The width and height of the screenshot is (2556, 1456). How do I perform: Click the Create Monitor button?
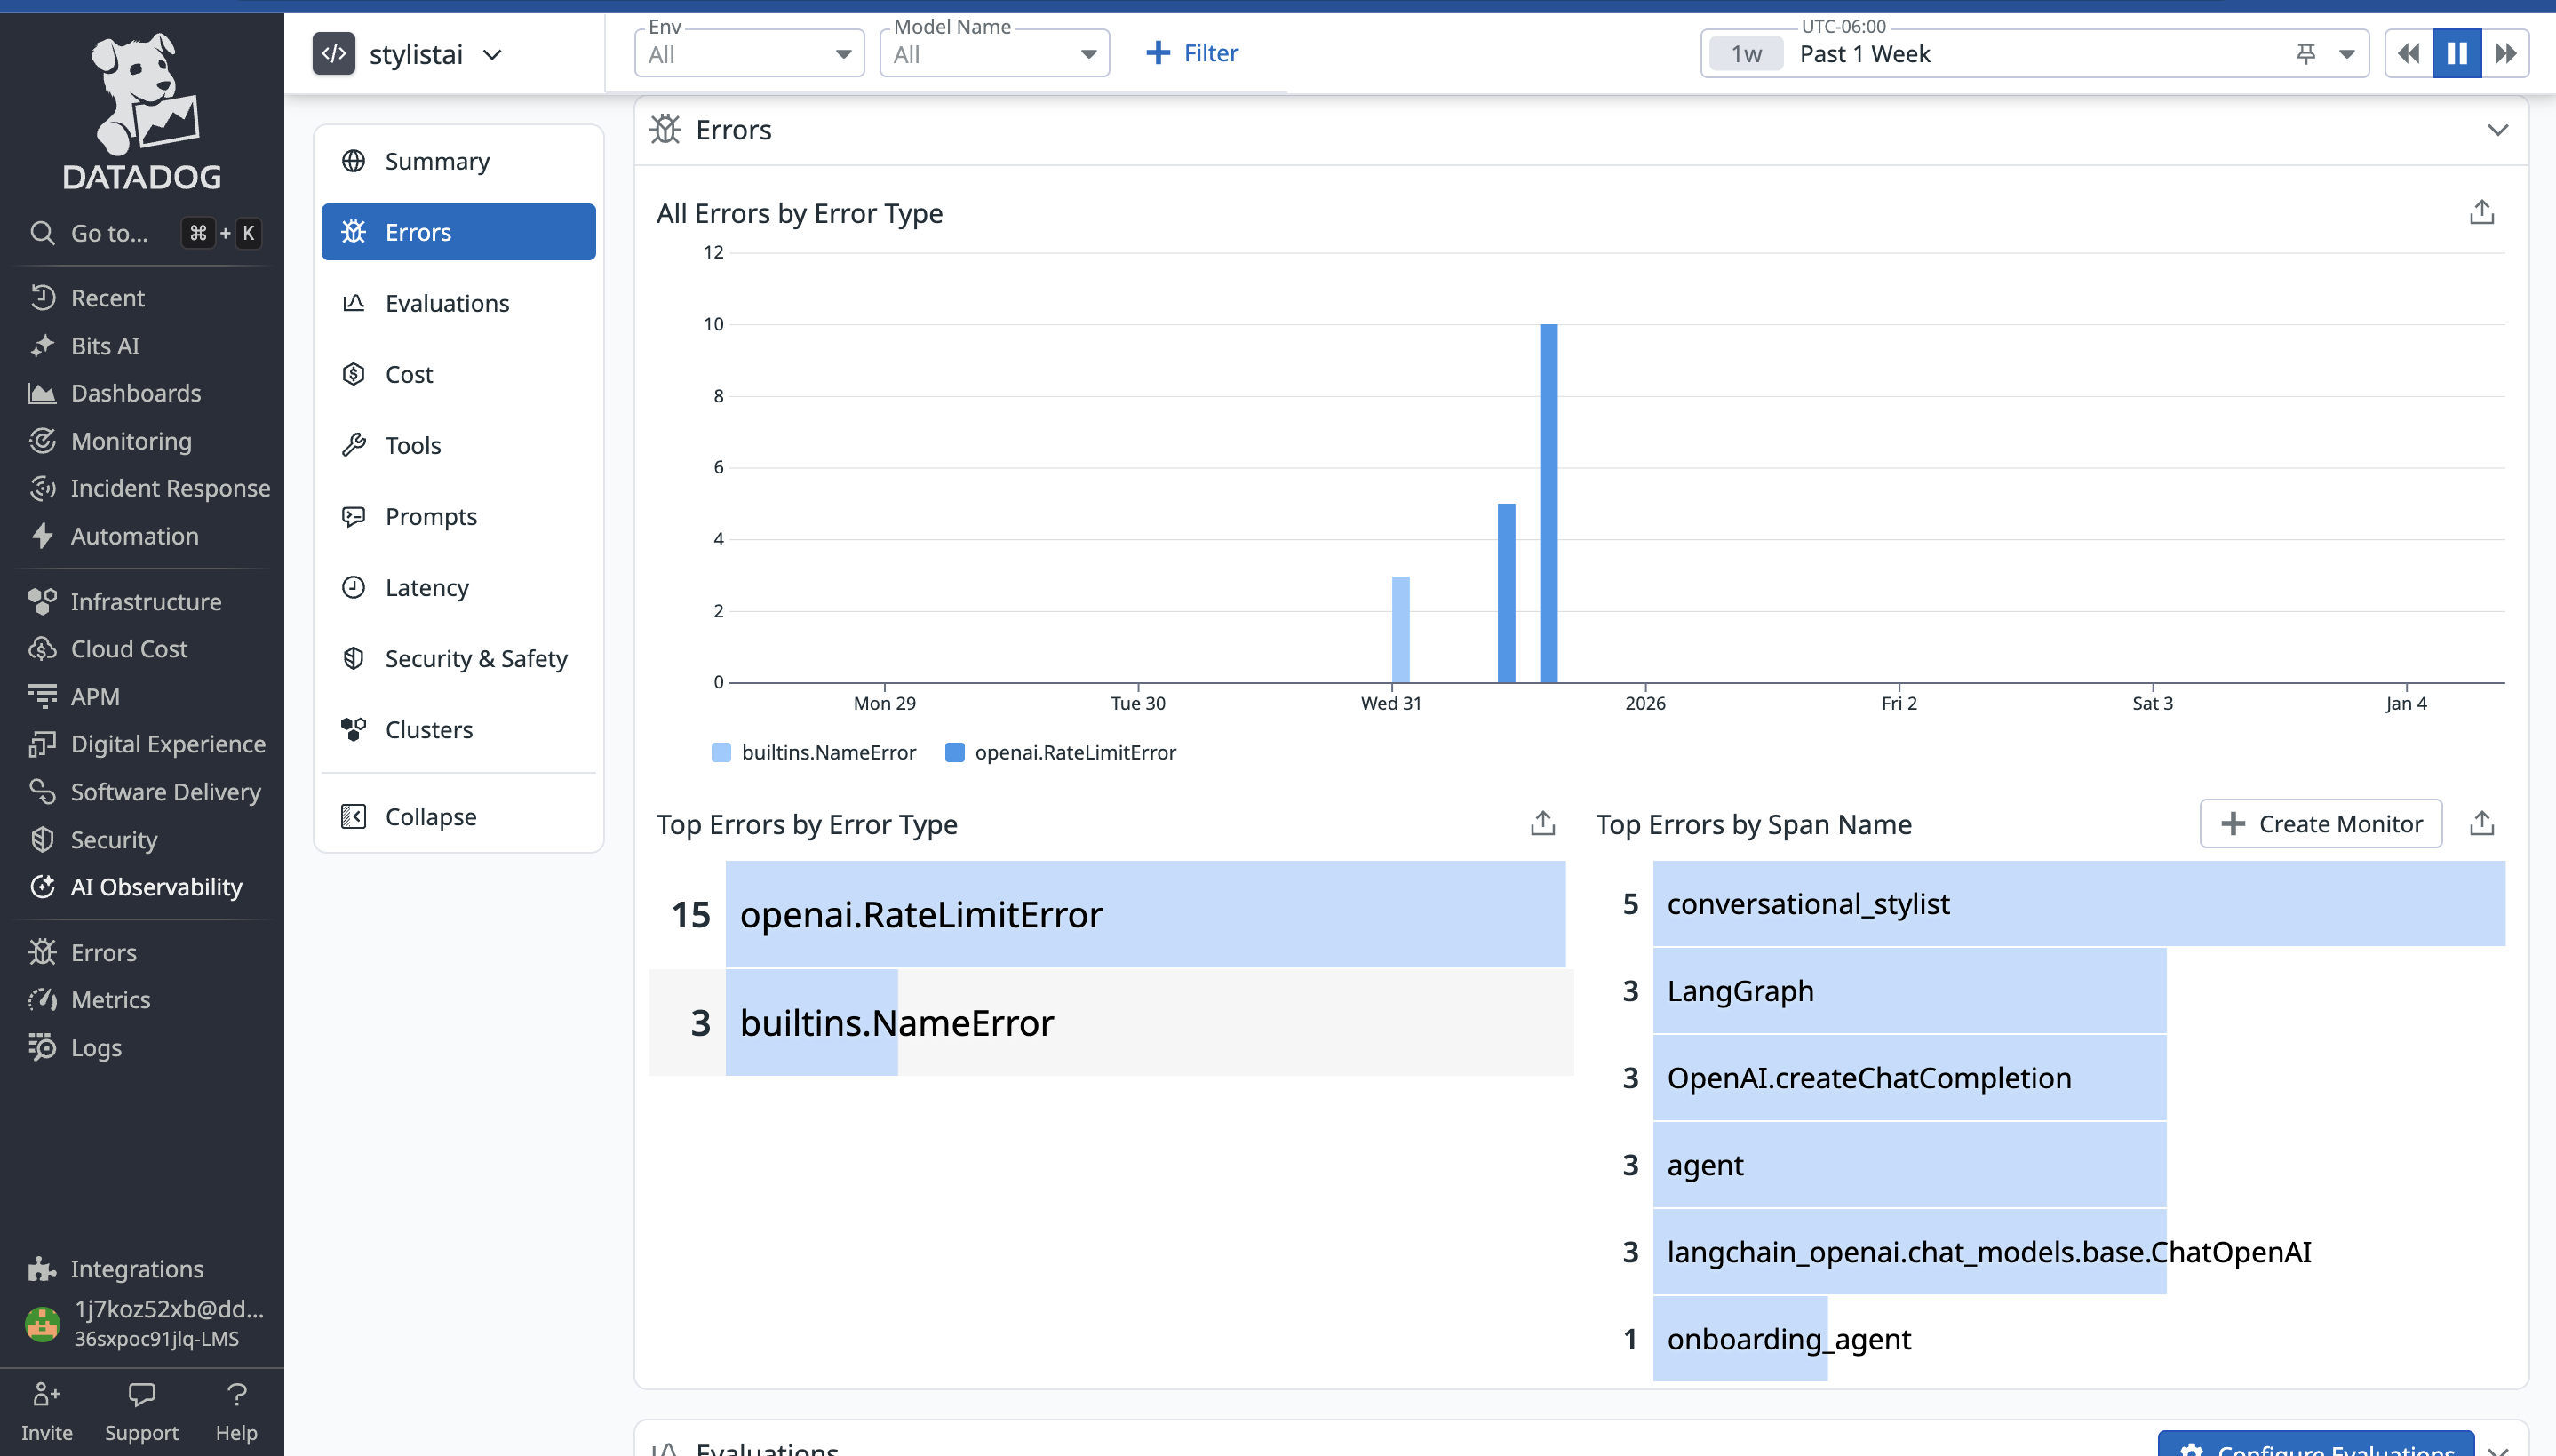pos(2320,823)
